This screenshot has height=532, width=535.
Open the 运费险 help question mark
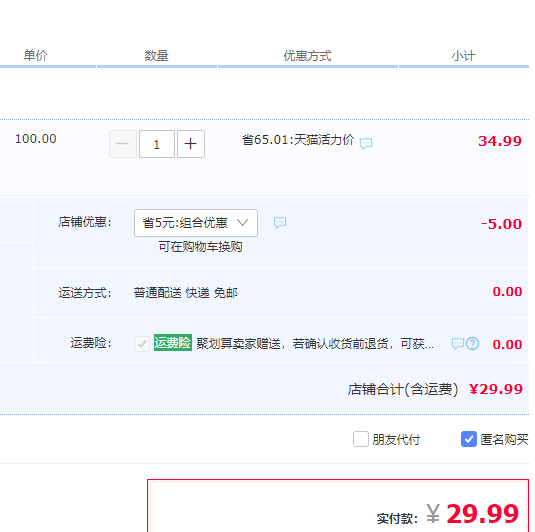[x=473, y=344]
